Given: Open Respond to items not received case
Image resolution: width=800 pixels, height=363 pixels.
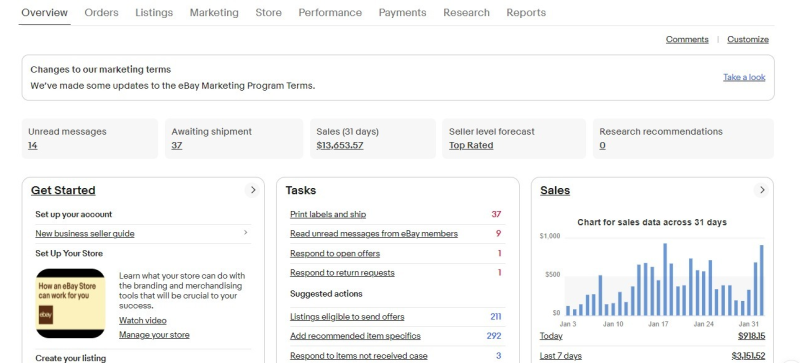Looking at the screenshot, I should point(359,355).
